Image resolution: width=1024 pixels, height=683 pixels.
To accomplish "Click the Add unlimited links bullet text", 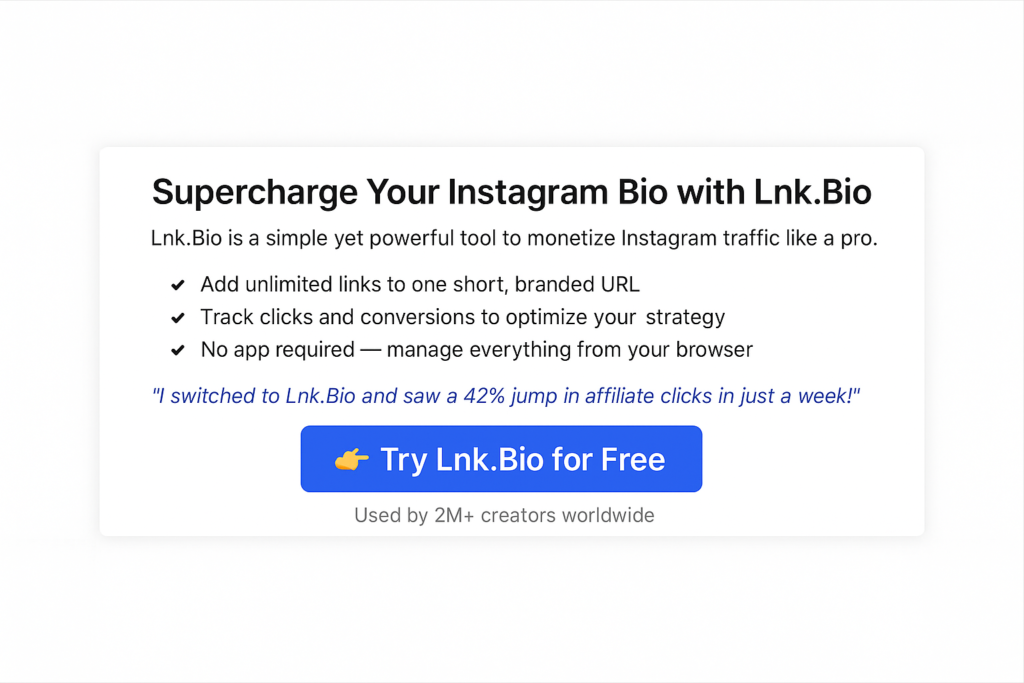I will click(420, 285).
